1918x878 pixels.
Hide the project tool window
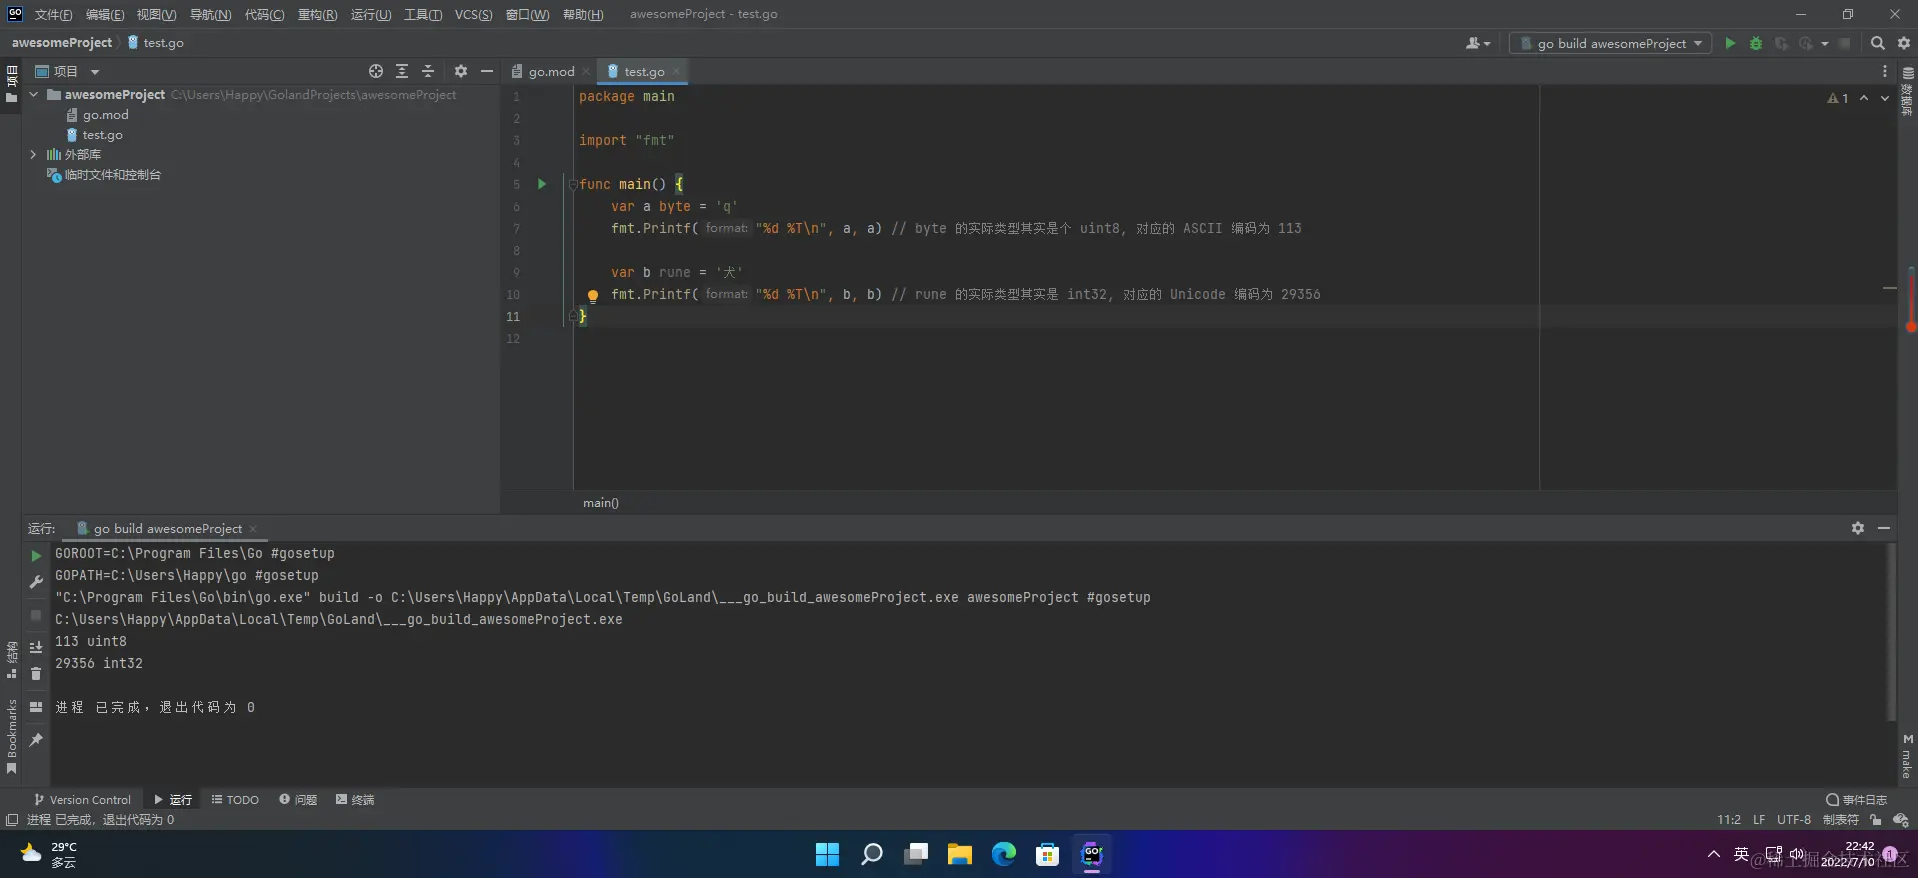tap(487, 71)
